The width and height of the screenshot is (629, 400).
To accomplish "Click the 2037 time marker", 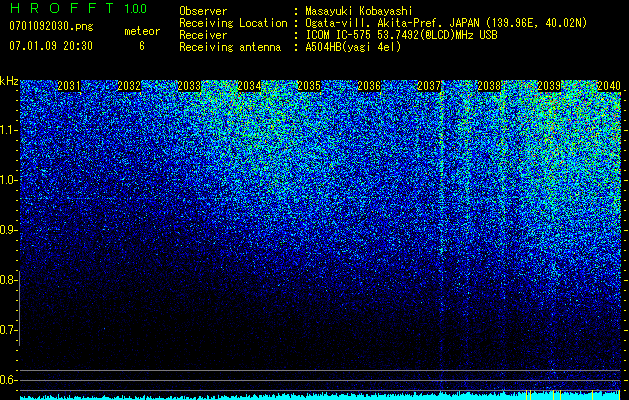I will tap(429, 86).
